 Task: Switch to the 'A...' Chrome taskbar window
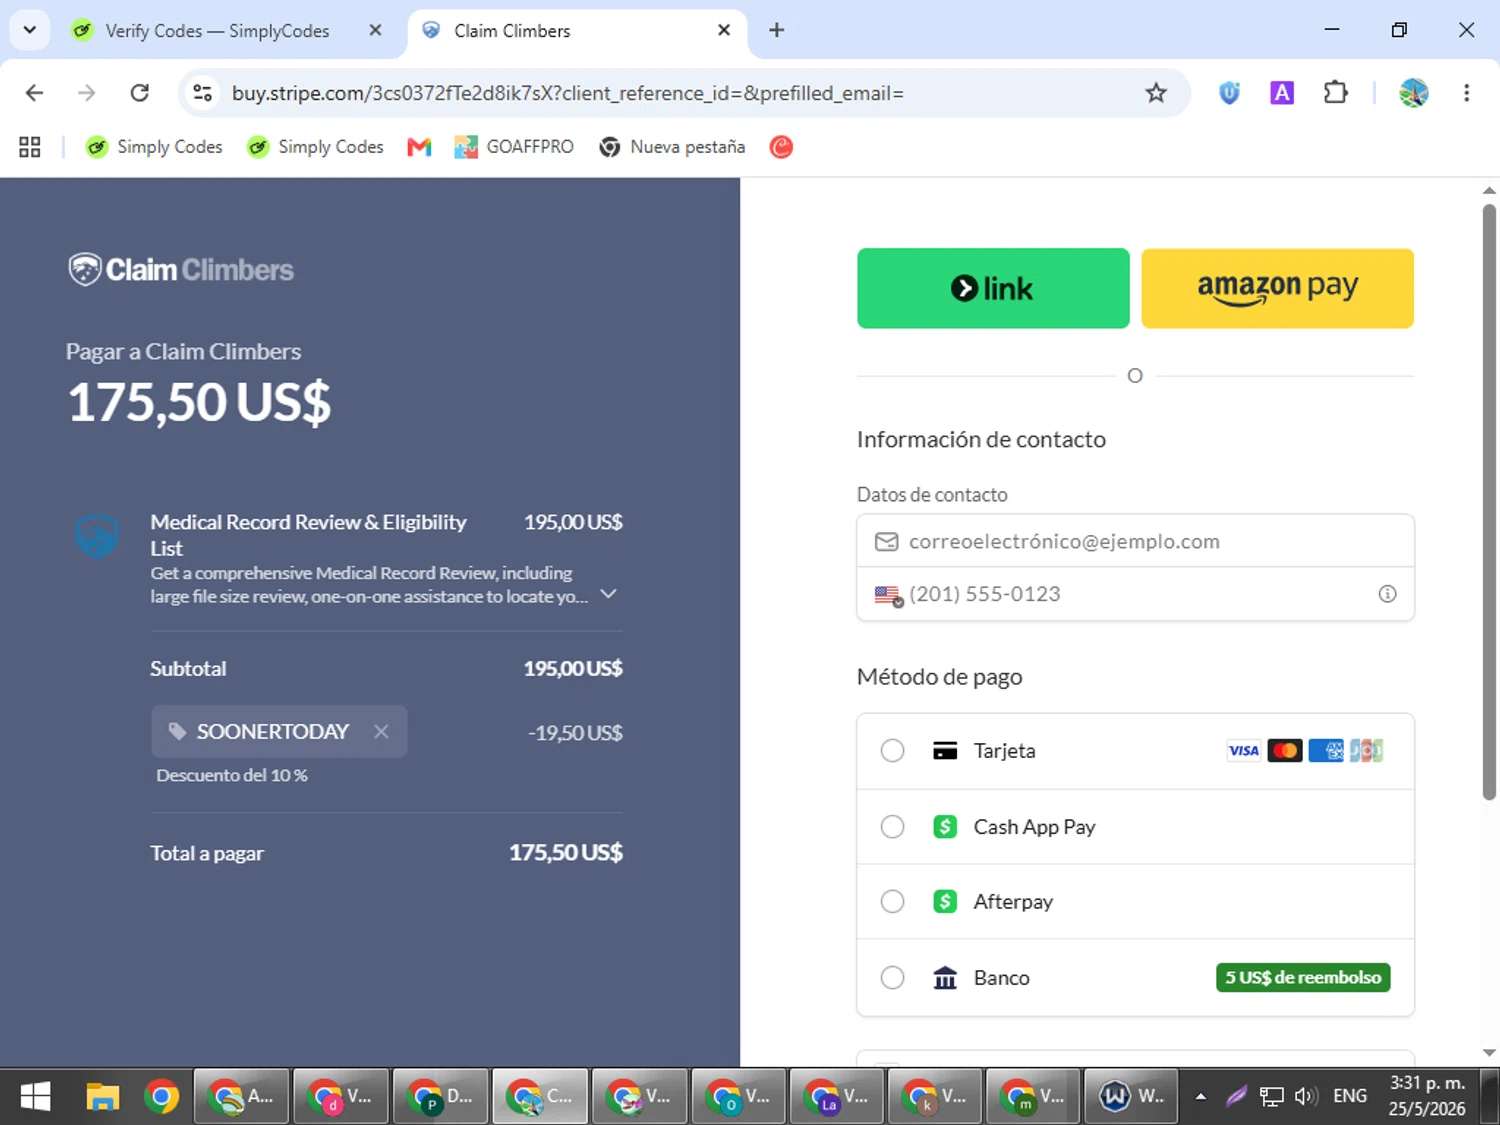[241, 1097]
